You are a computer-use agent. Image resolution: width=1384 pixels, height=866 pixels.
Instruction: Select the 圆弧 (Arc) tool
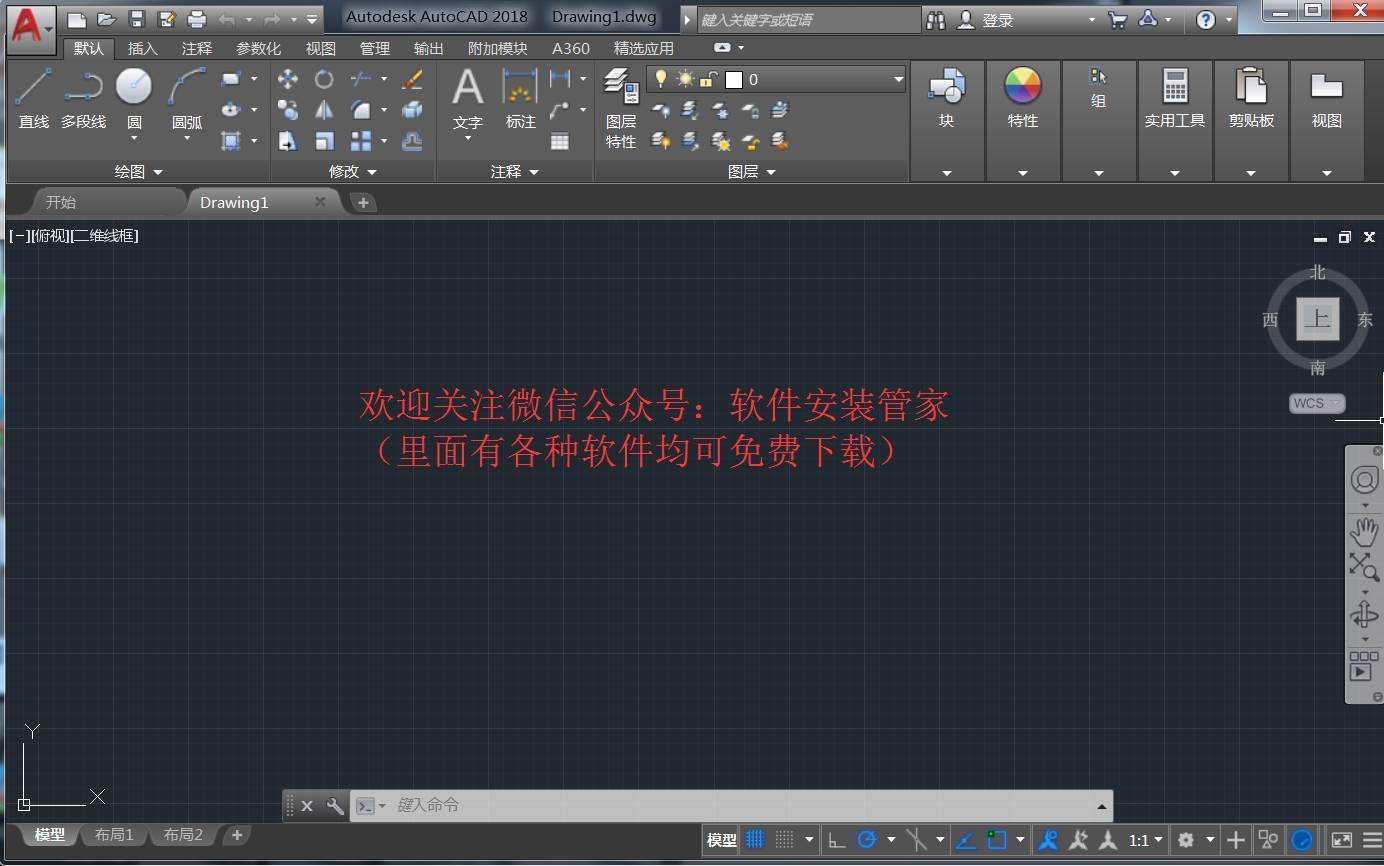pyautogui.click(x=187, y=100)
